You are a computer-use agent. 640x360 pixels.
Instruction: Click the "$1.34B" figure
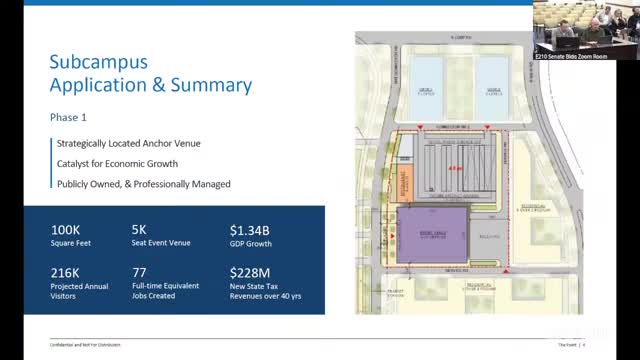[x=249, y=231]
